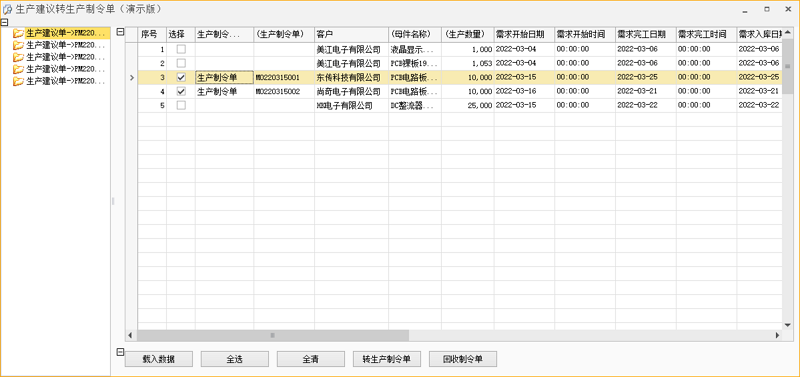800x377 pixels.
Task: Click the 客户 column header
Action: (x=352, y=35)
